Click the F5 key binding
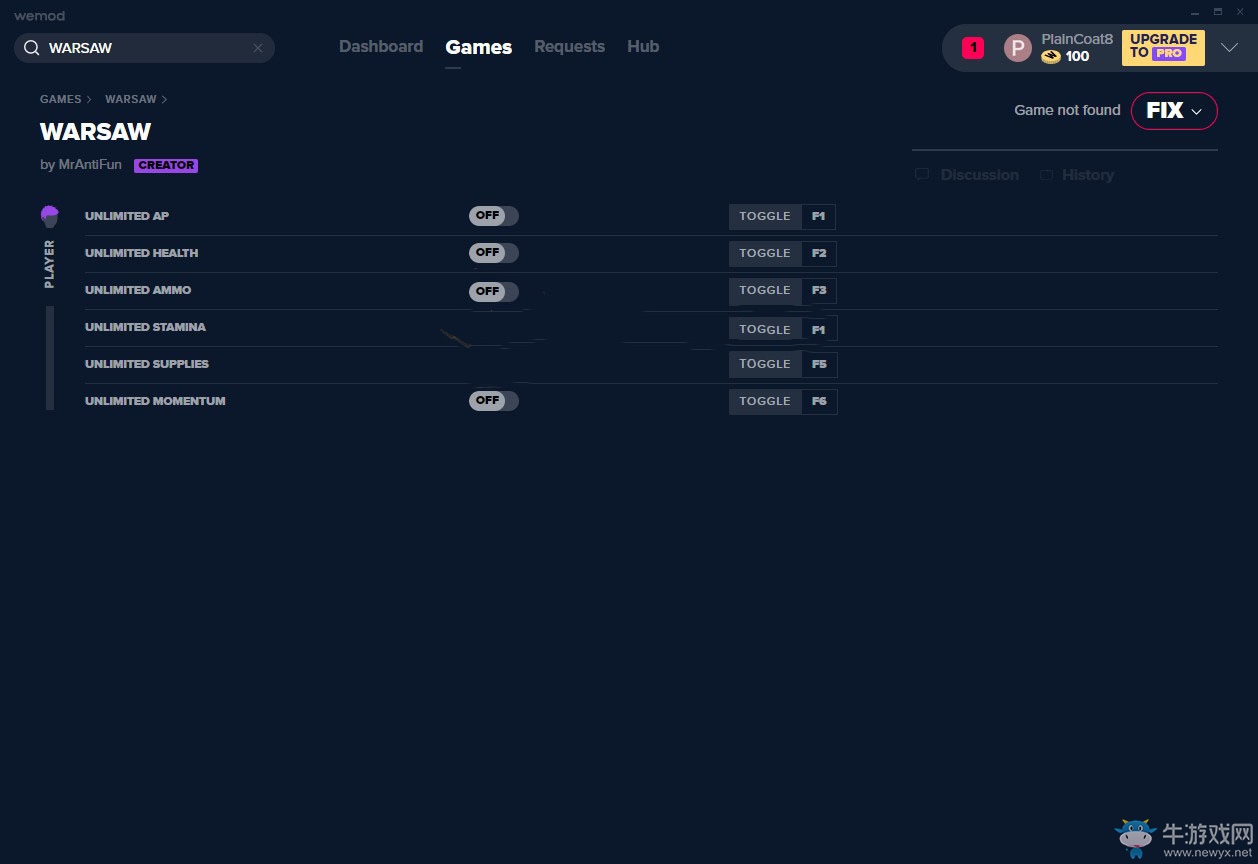The height and width of the screenshot is (864, 1258). [x=819, y=364]
